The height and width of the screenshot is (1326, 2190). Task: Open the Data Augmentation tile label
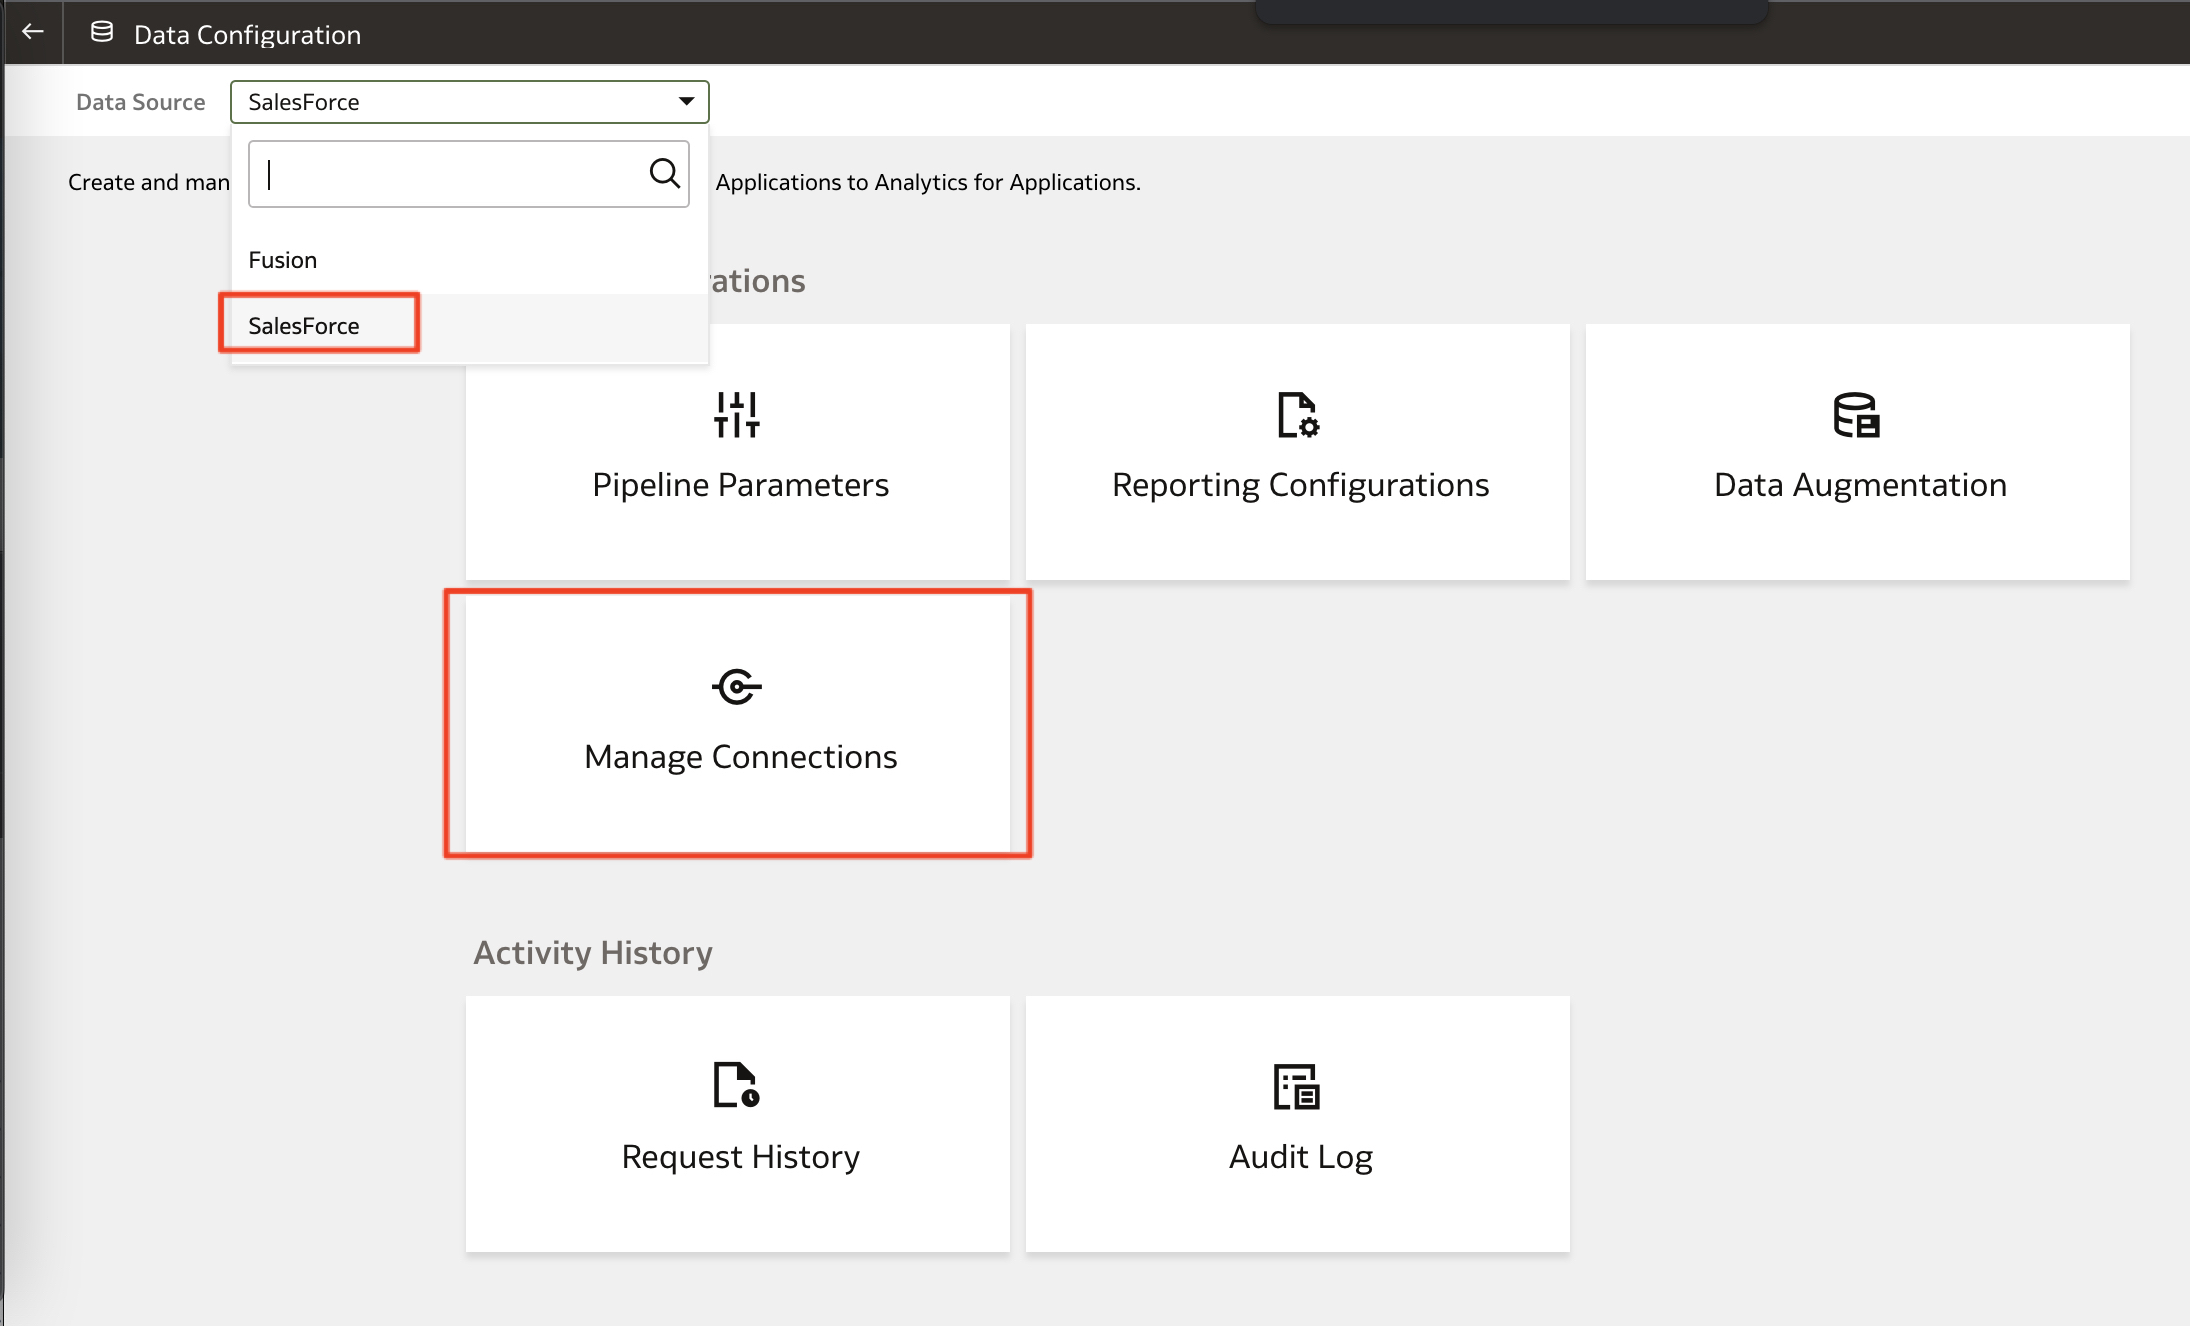(1860, 485)
